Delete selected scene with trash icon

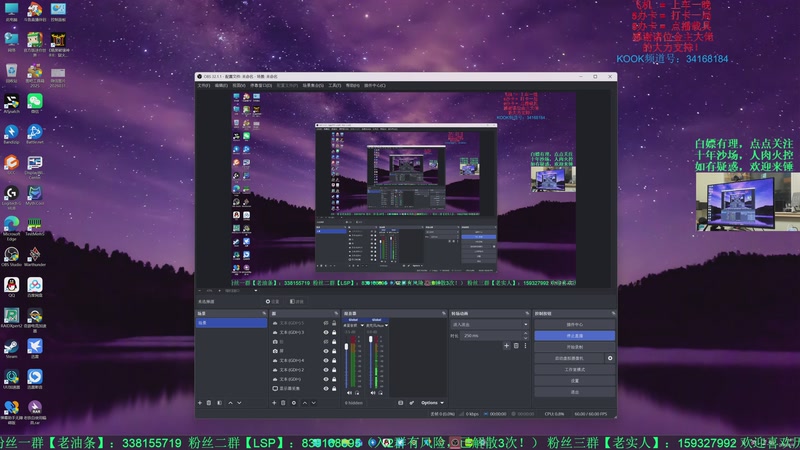[209, 403]
